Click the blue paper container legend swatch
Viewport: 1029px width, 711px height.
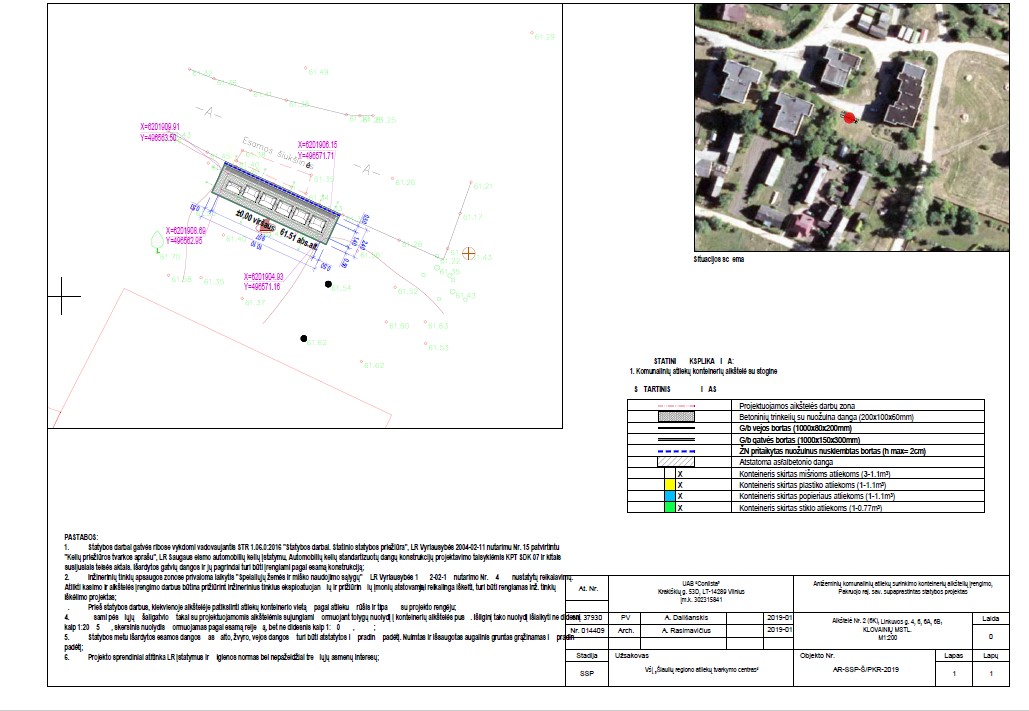(x=670, y=496)
